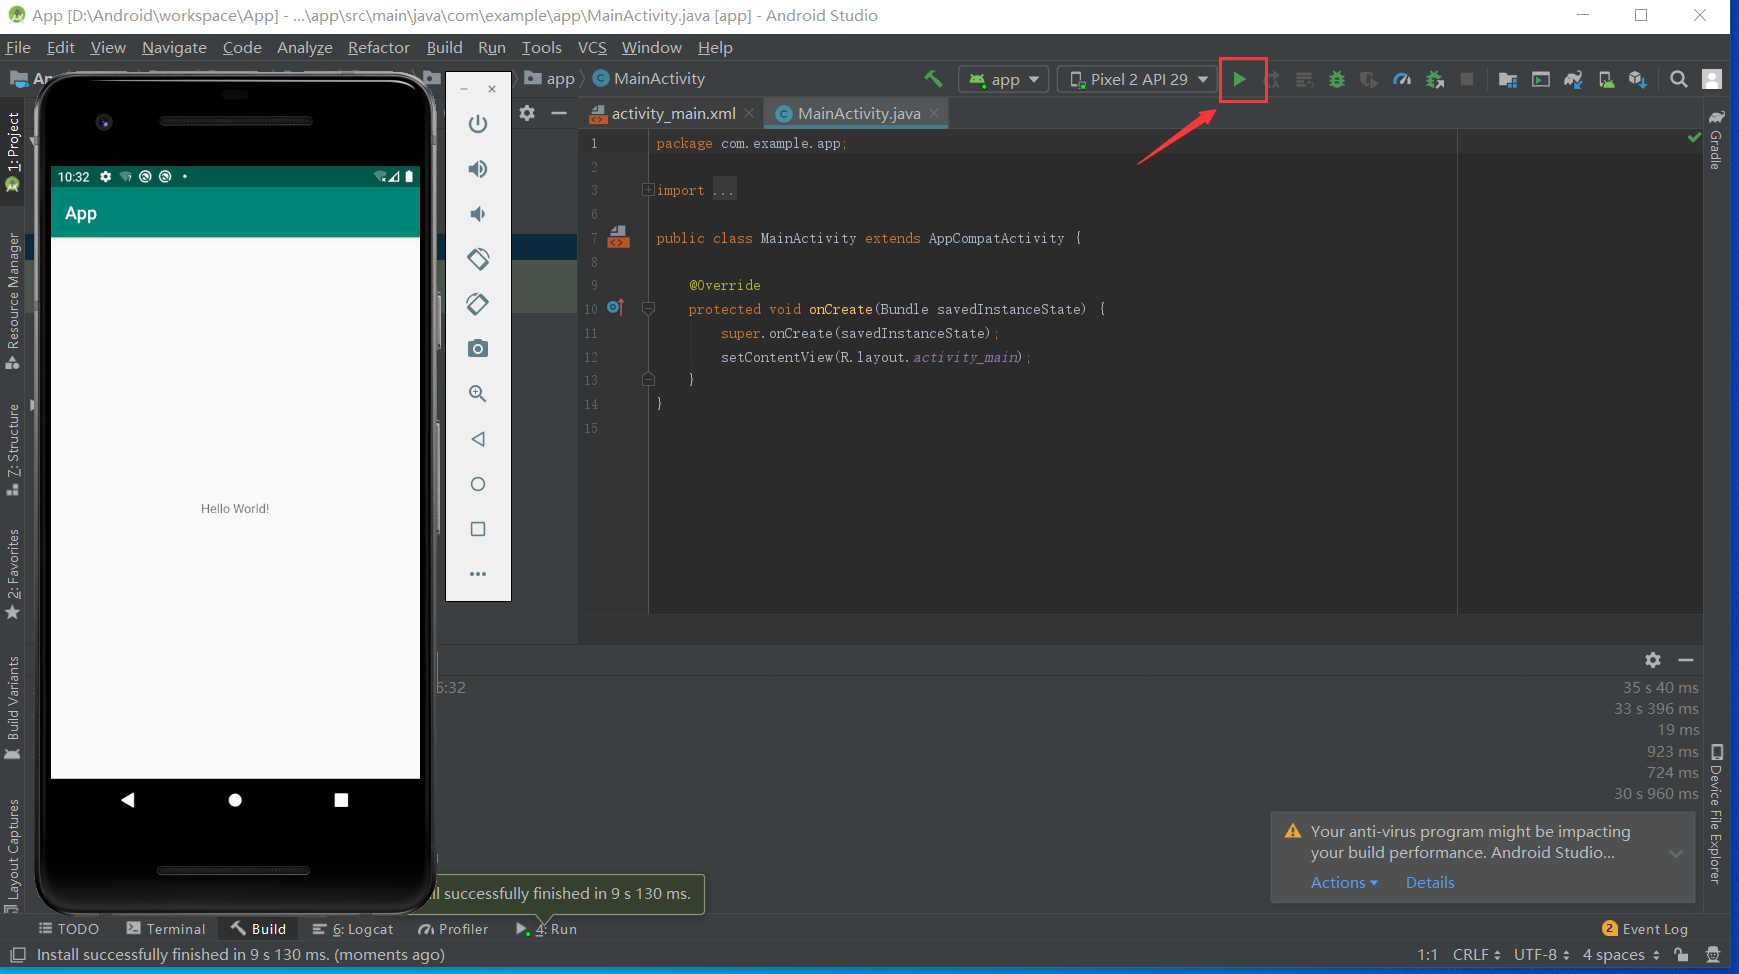Open the Refactor menu
Viewport: 1739px width, 974px height.
(x=379, y=47)
